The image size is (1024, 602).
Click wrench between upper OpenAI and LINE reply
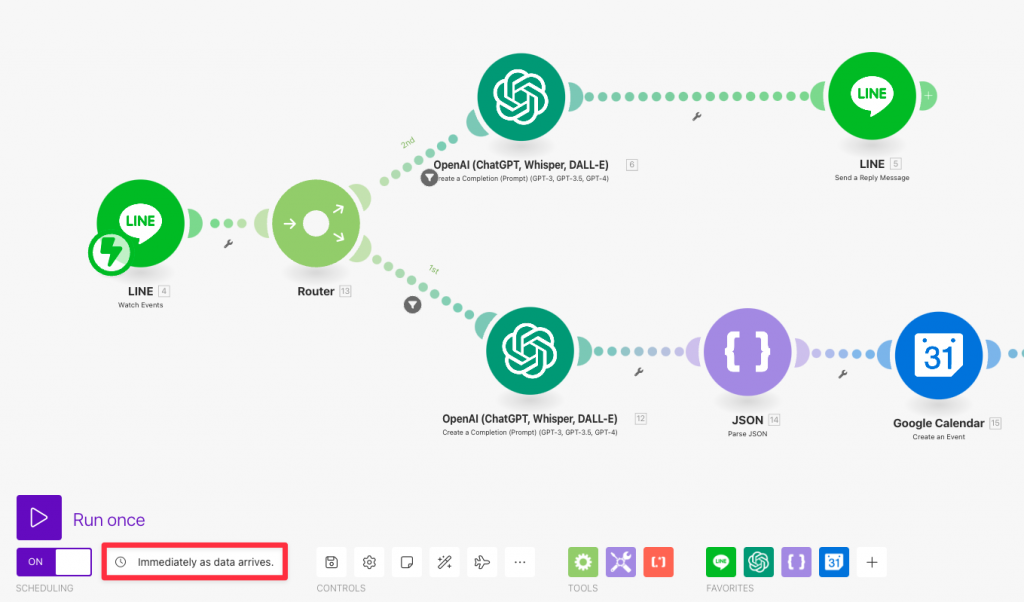pos(697,116)
